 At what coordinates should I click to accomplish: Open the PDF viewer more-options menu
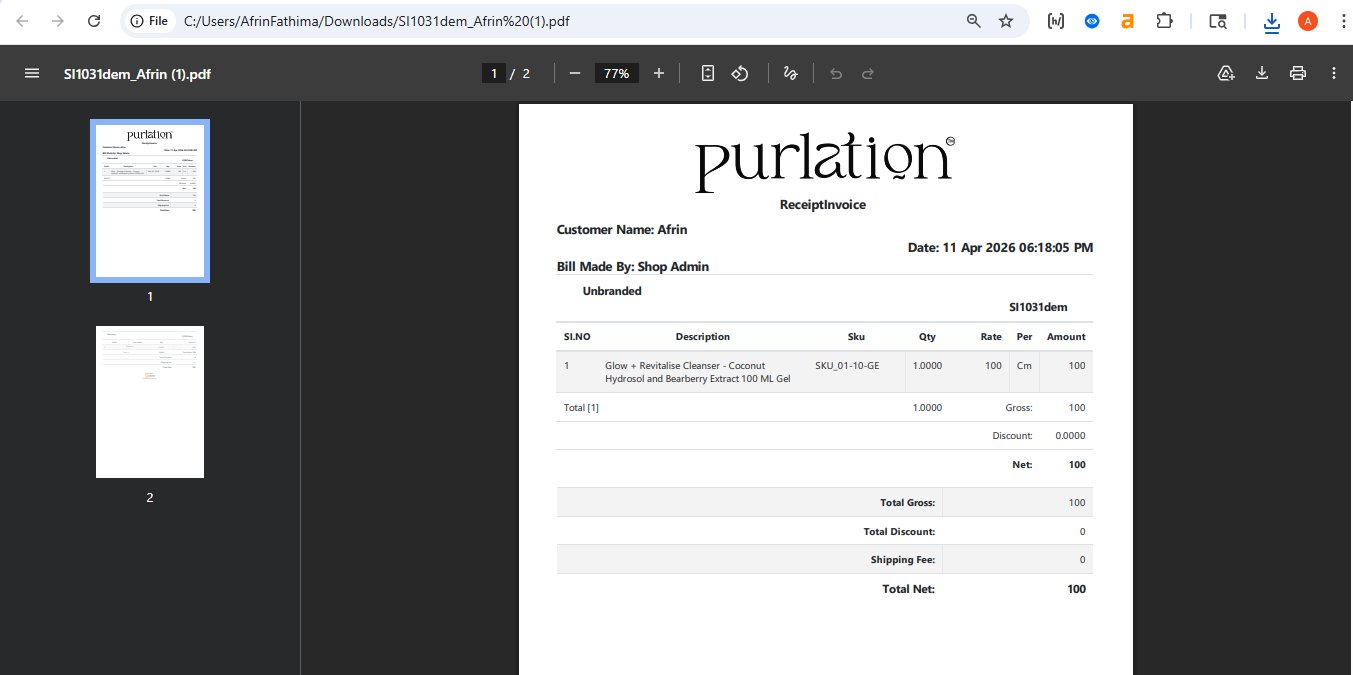coord(1333,72)
